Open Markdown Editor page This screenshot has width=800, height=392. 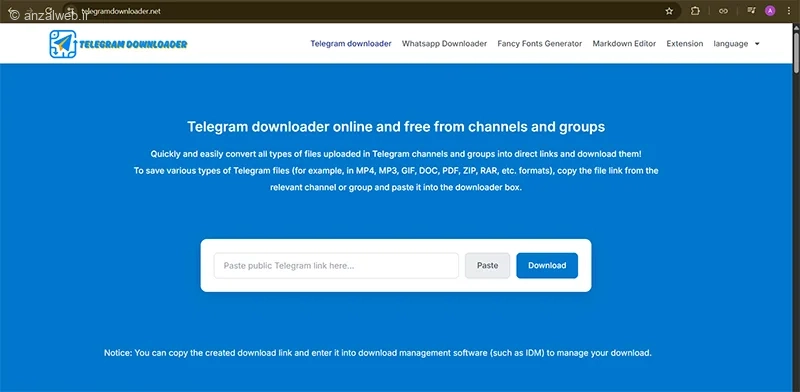click(x=624, y=44)
